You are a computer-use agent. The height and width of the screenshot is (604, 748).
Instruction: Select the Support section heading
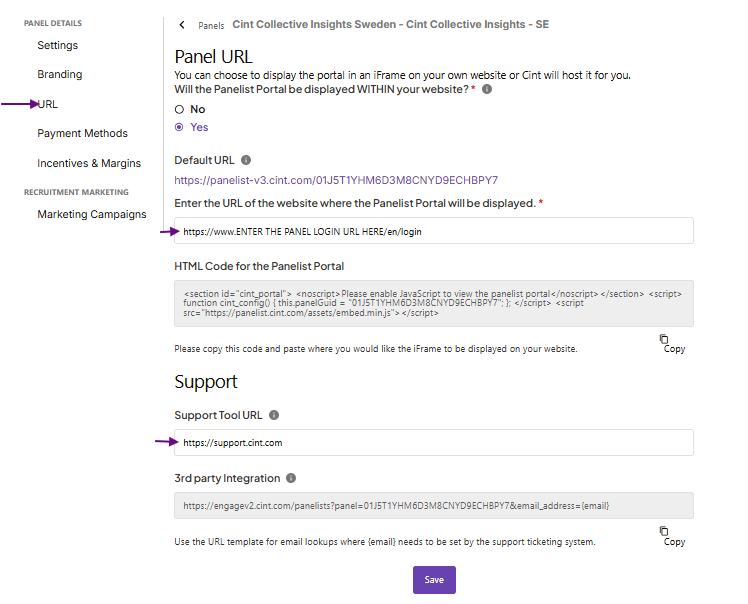click(x=206, y=382)
